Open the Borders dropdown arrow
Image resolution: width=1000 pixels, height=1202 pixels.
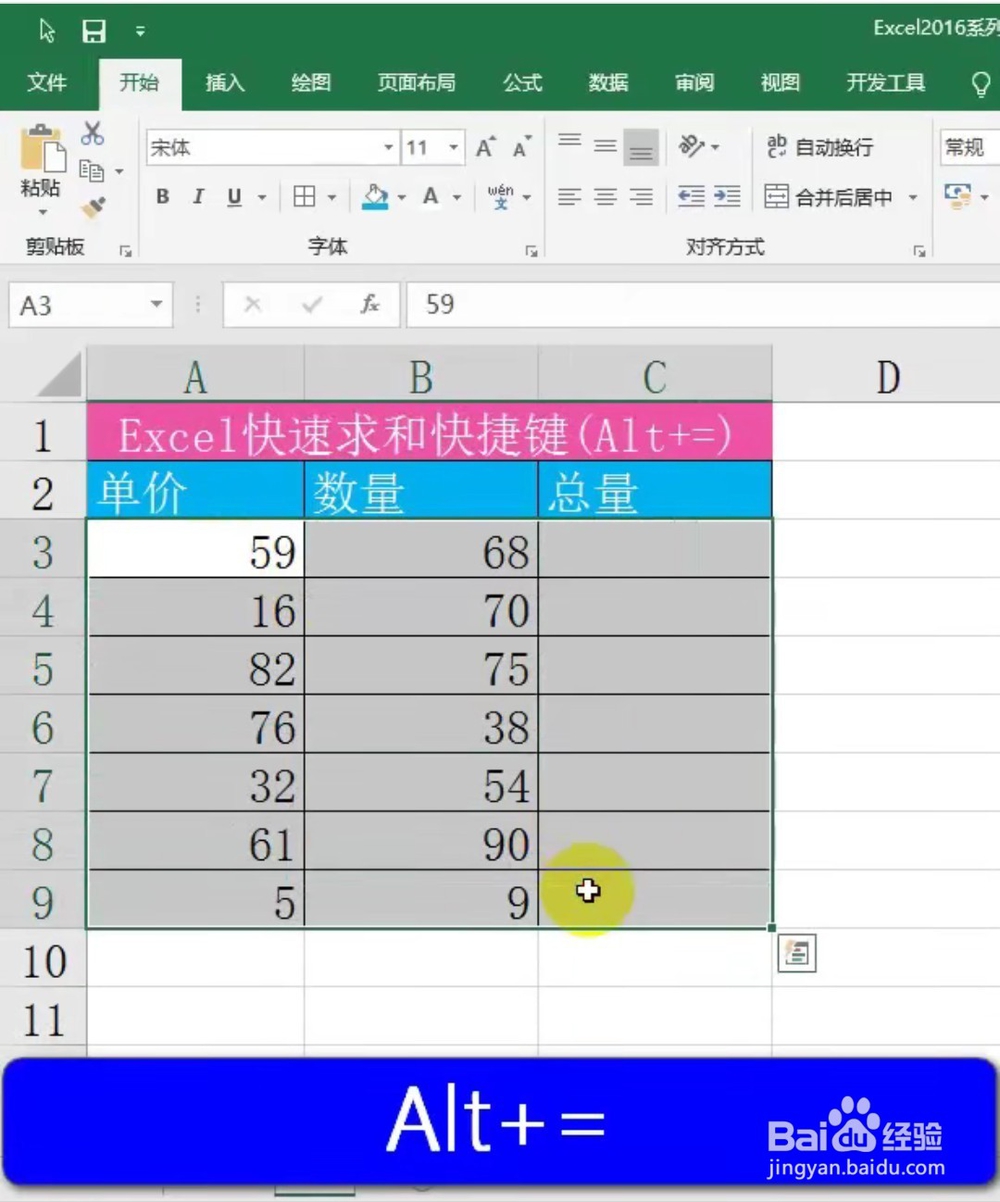(332, 198)
